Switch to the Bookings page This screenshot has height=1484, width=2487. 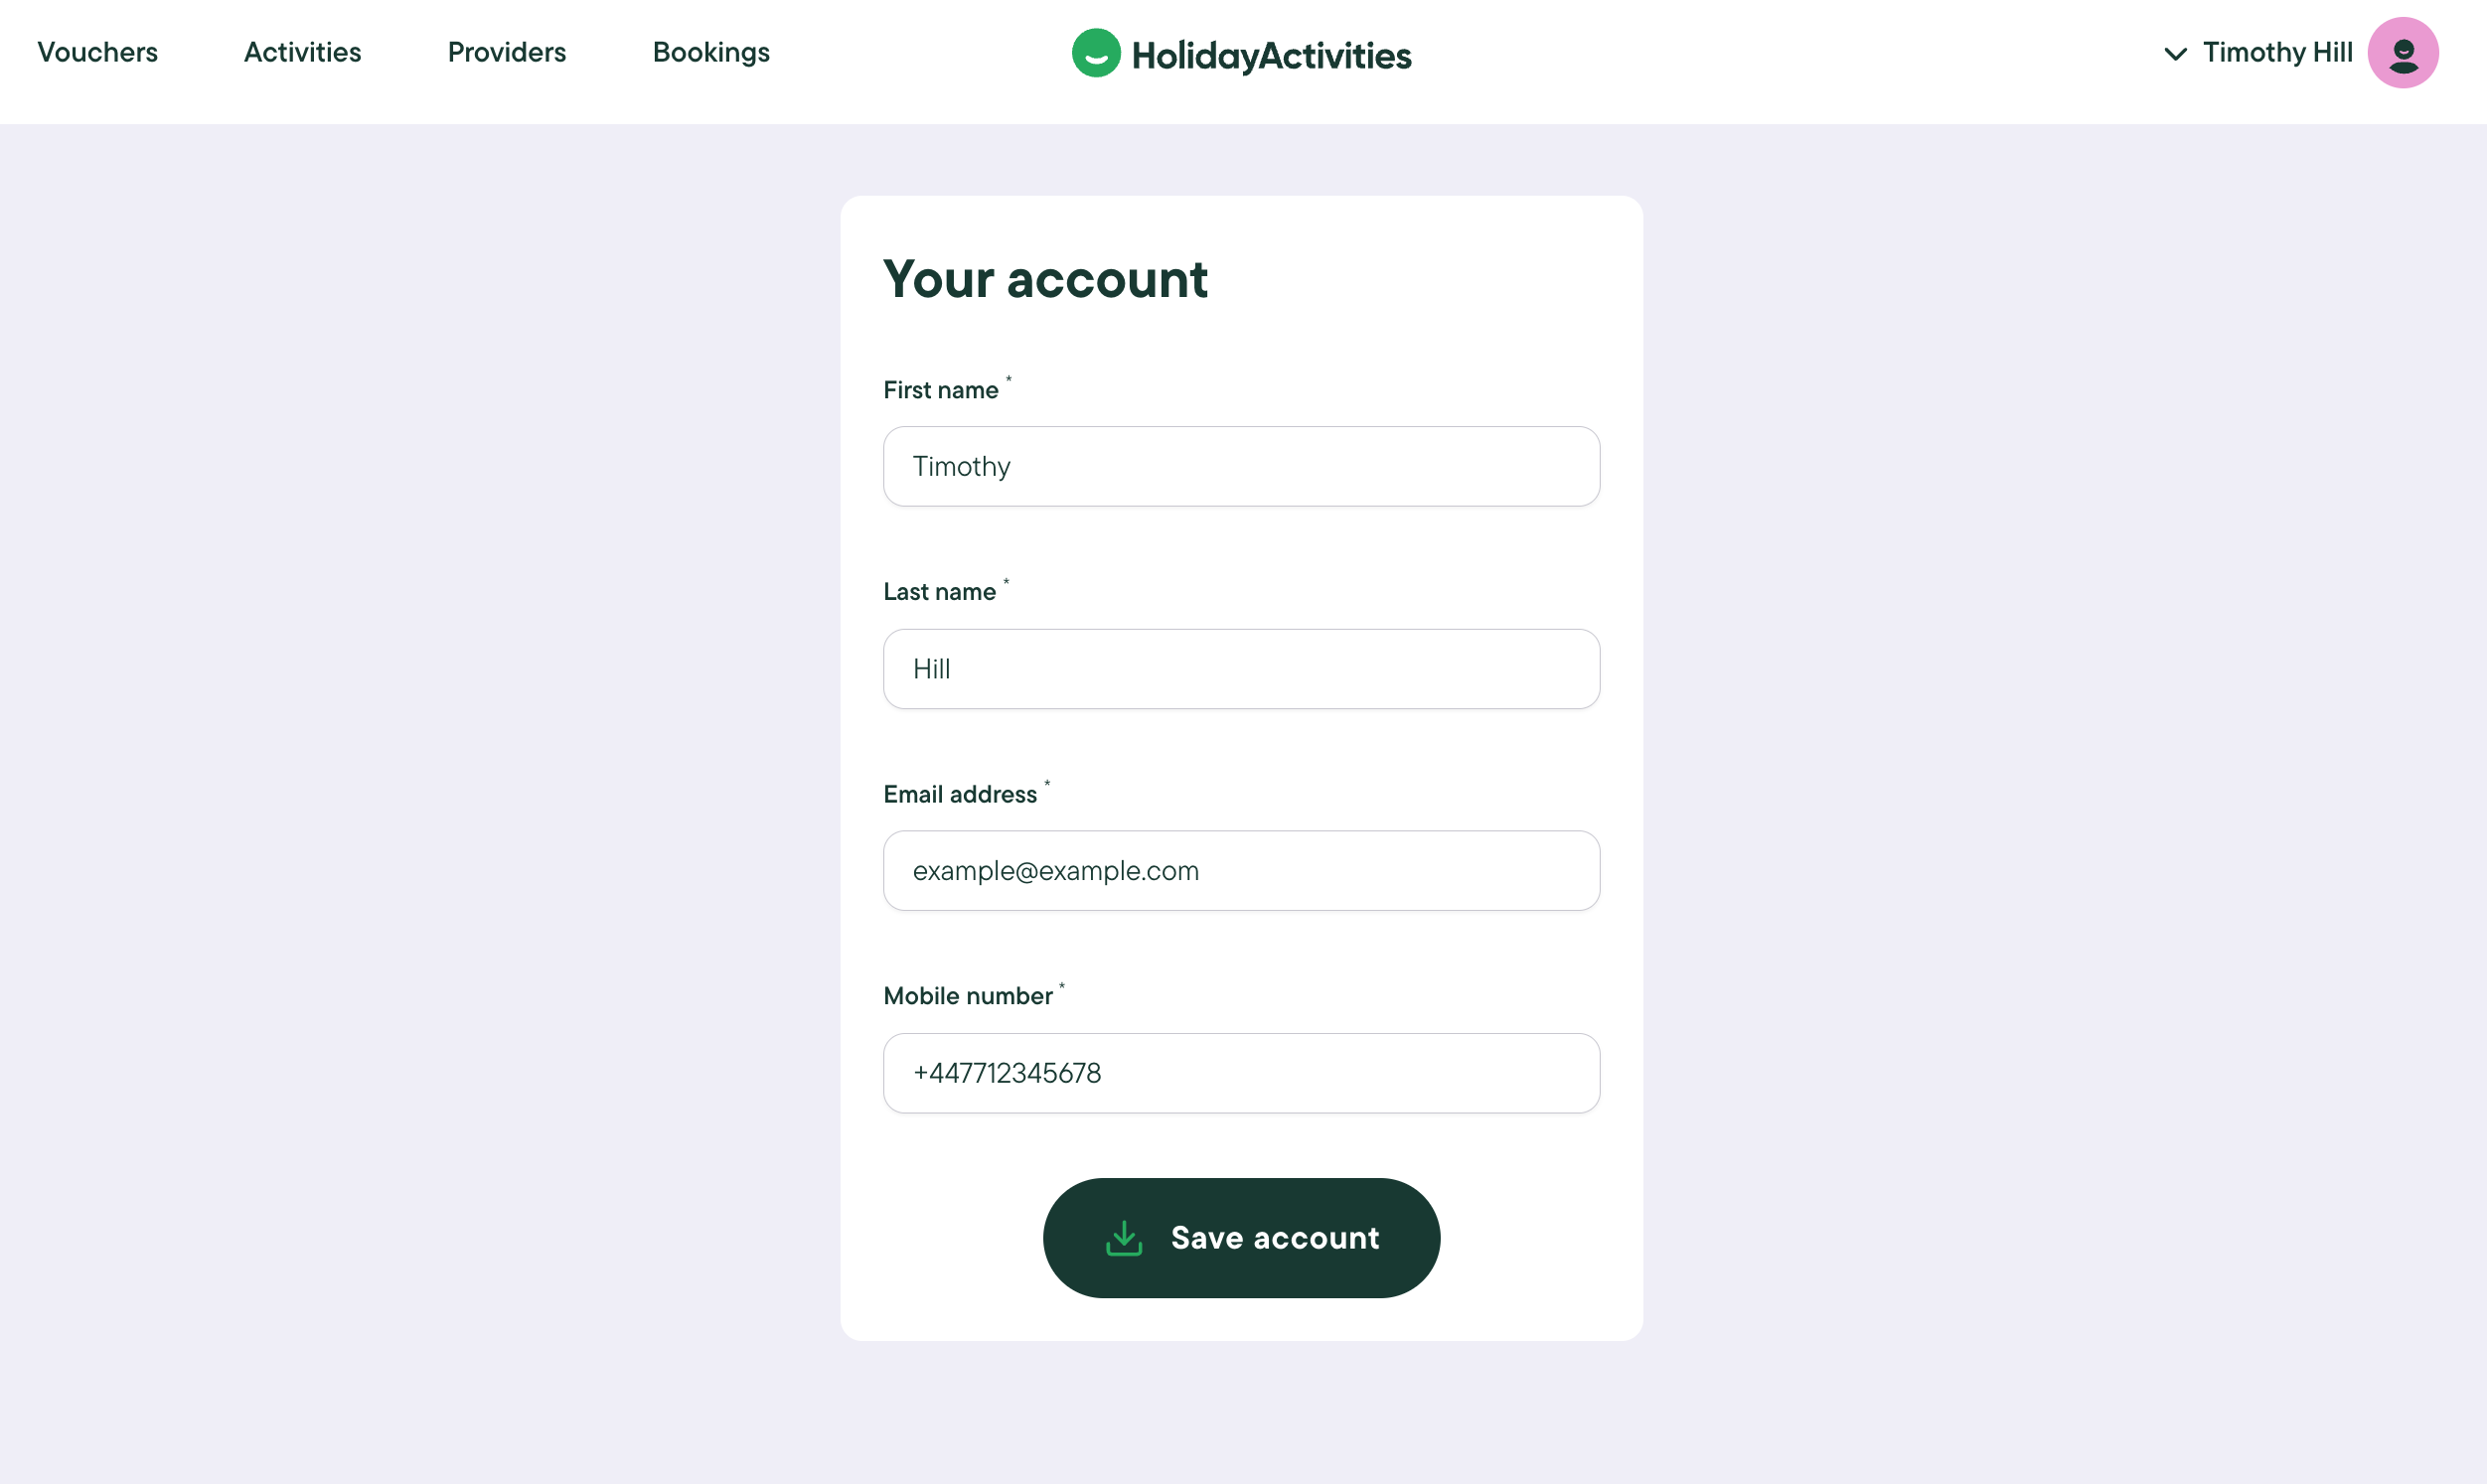click(711, 53)
